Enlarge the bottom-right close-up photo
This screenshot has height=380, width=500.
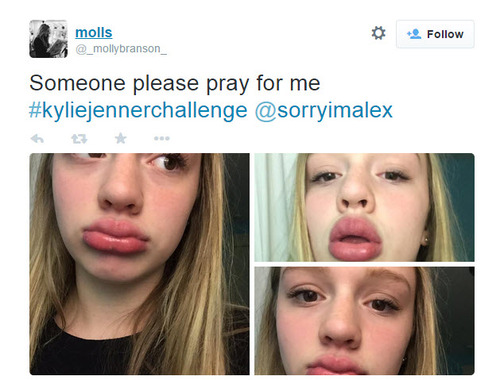tap(364, 321)
